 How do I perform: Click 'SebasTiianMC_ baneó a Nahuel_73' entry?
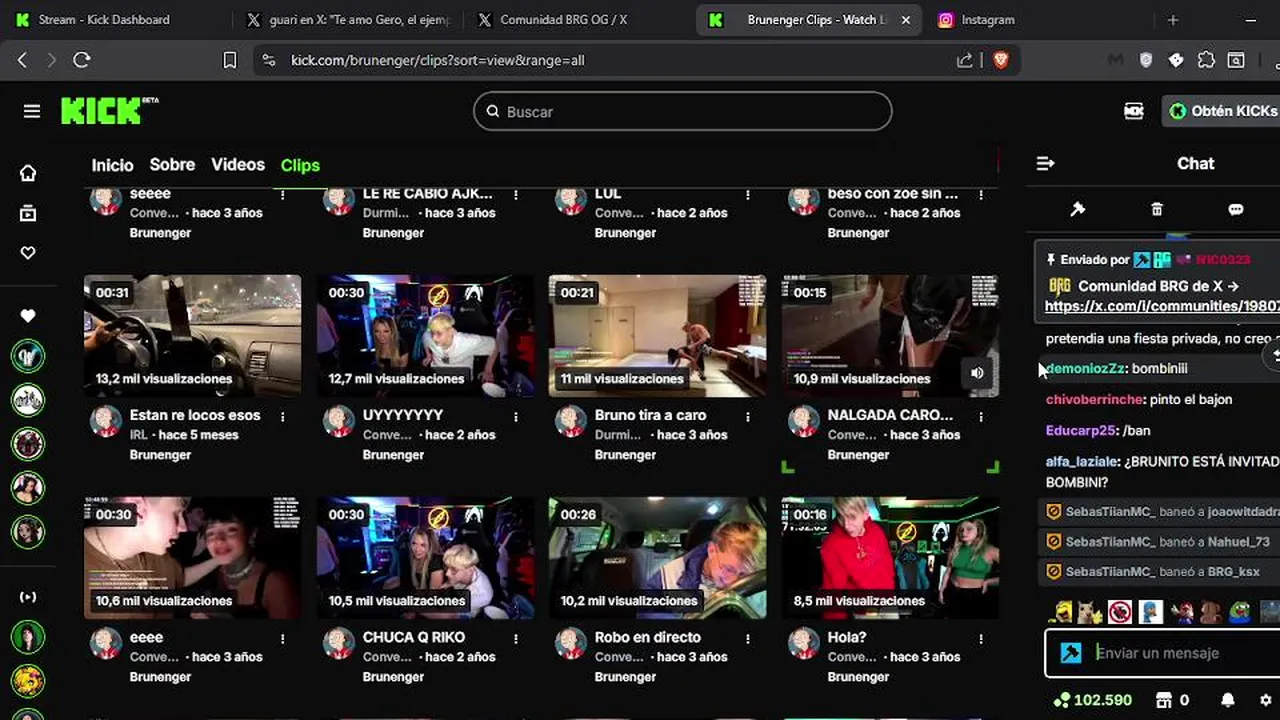click(x=1160, y=542)
